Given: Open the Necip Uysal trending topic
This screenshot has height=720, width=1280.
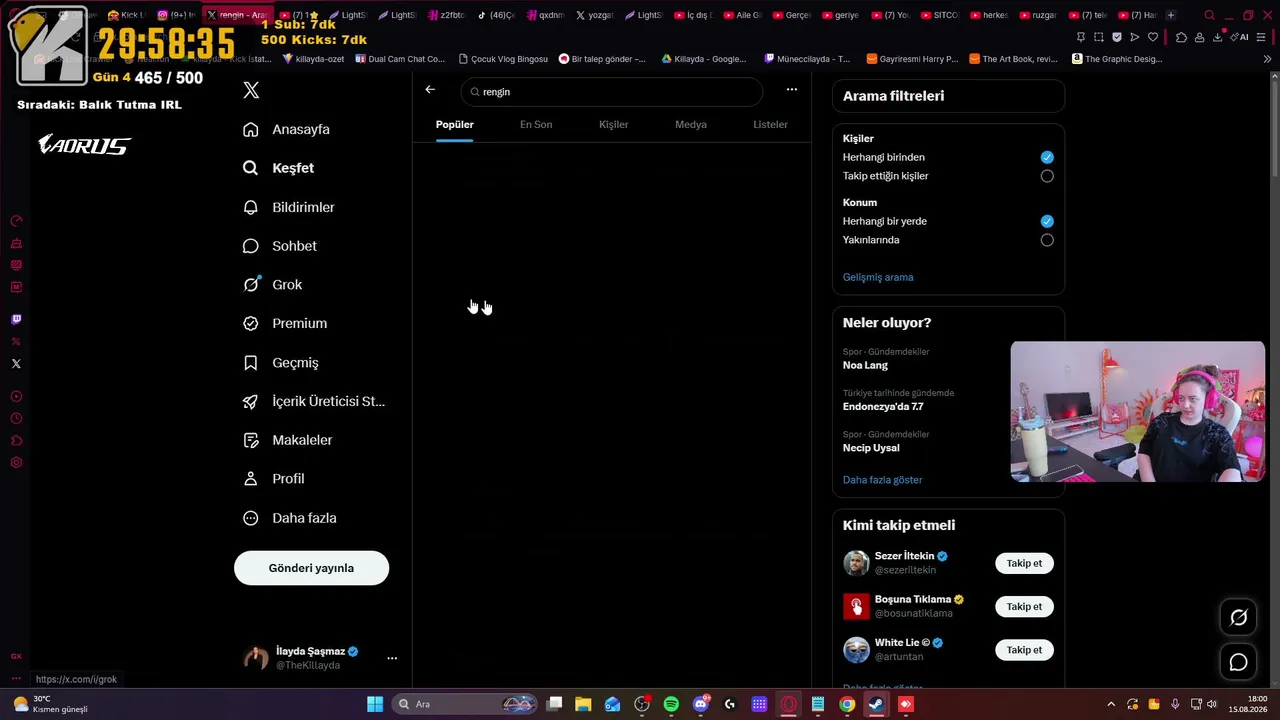Looking at the screenshot, I should [x=871, y=448].
